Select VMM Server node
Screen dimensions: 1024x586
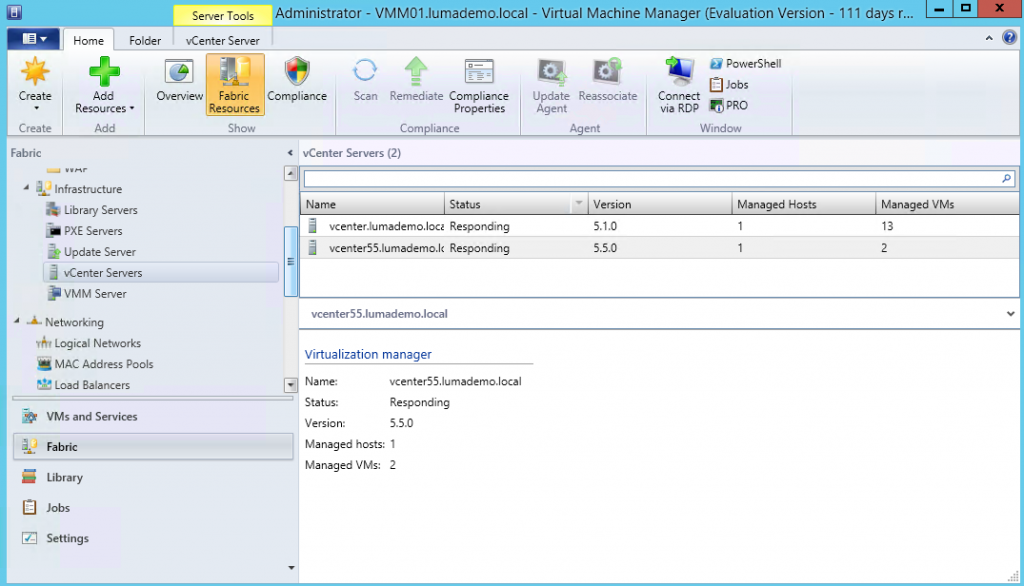click(87, 293)
